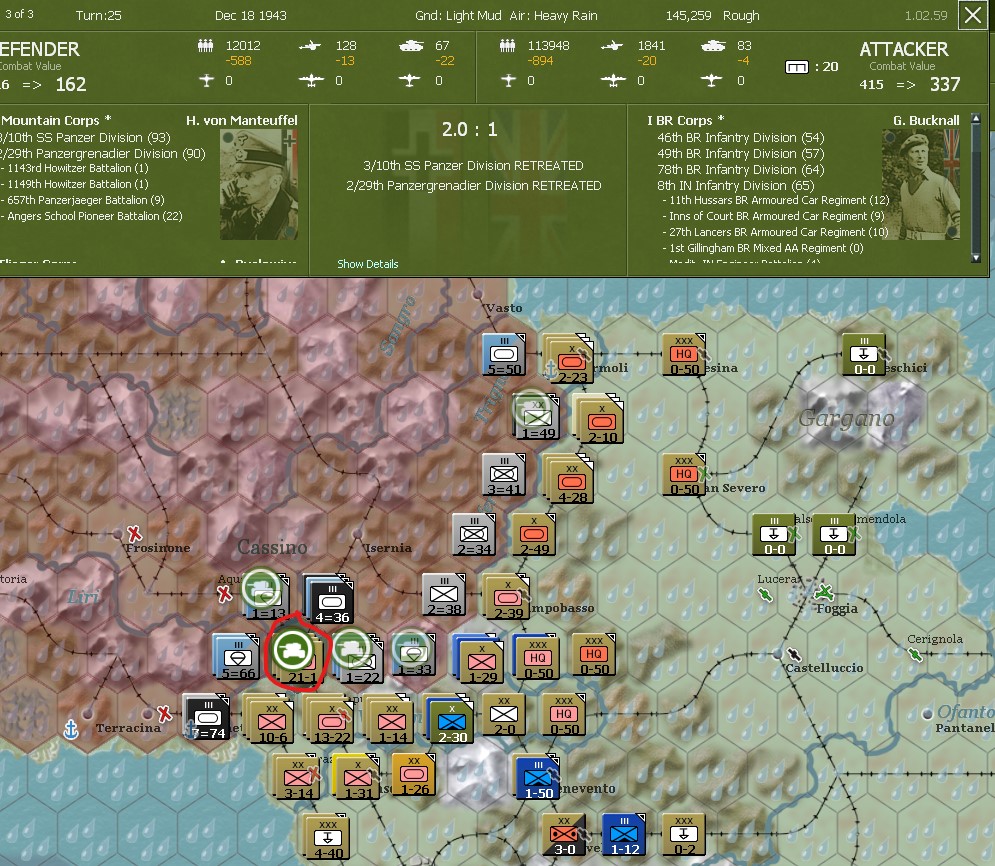Screen dimensions: 995x866
Task: Select the 3-0 infantry counter
Action: point(565,835)
